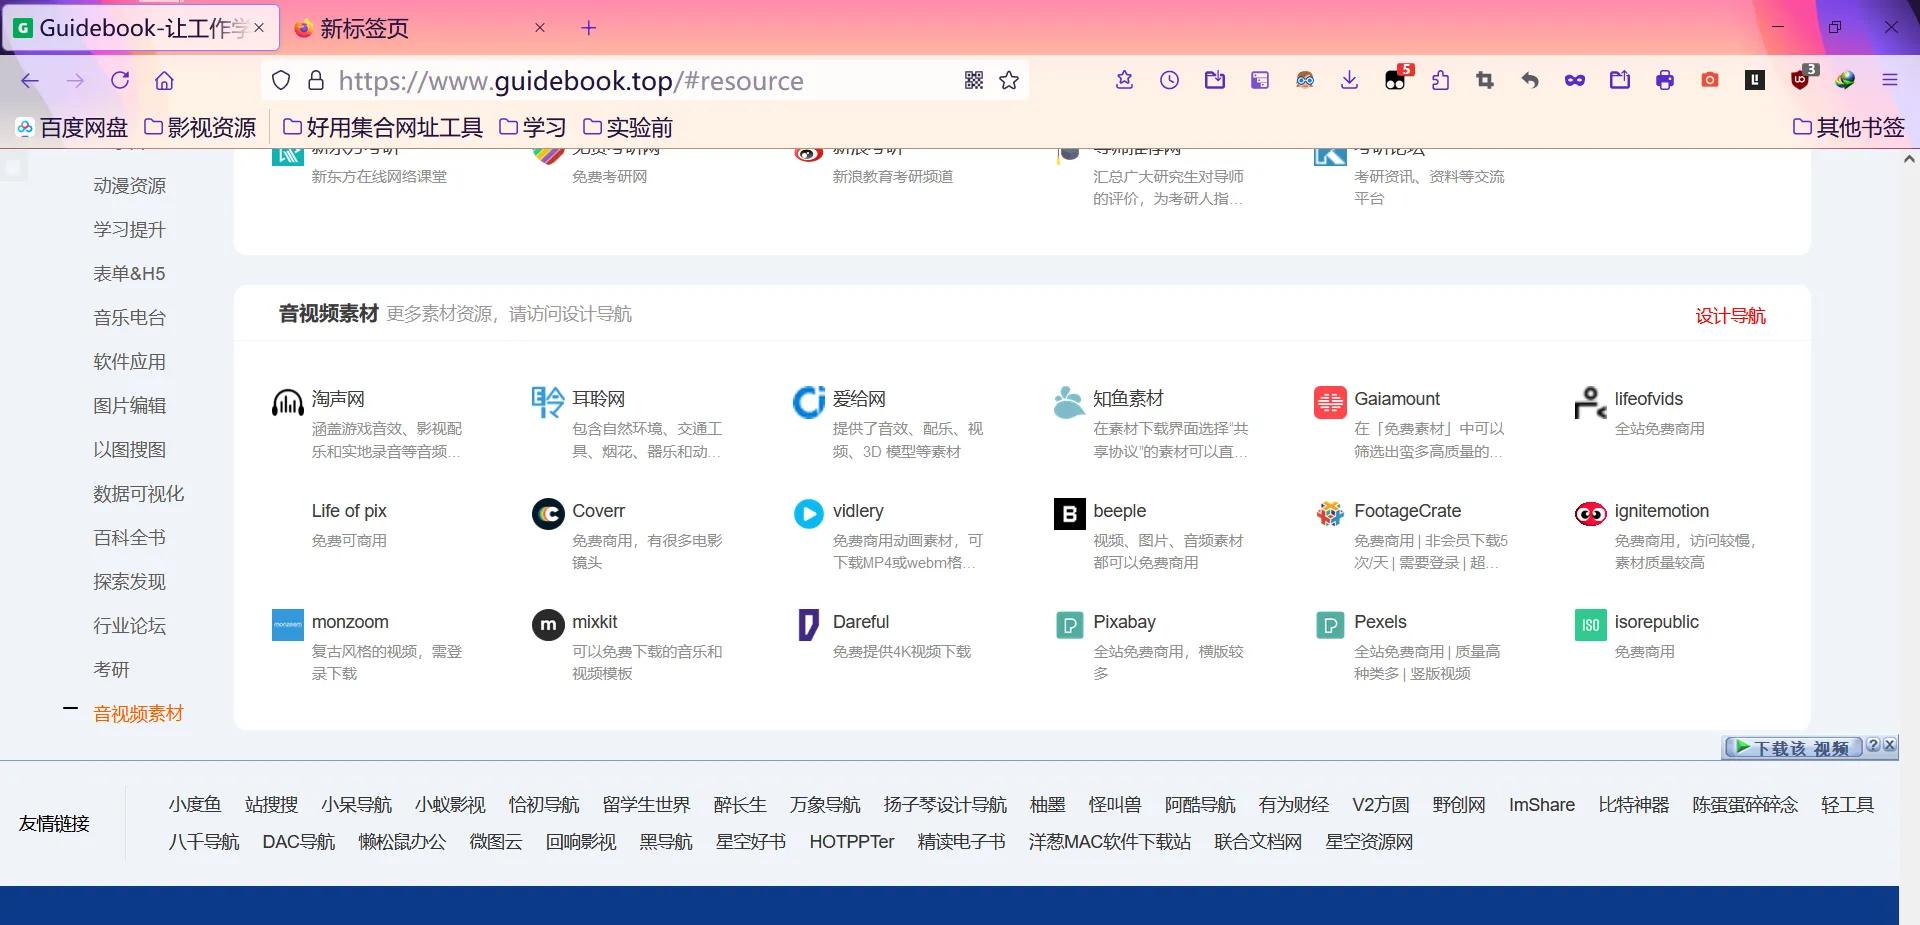Open the browsing history clock icon

[x=1168, y=80]
